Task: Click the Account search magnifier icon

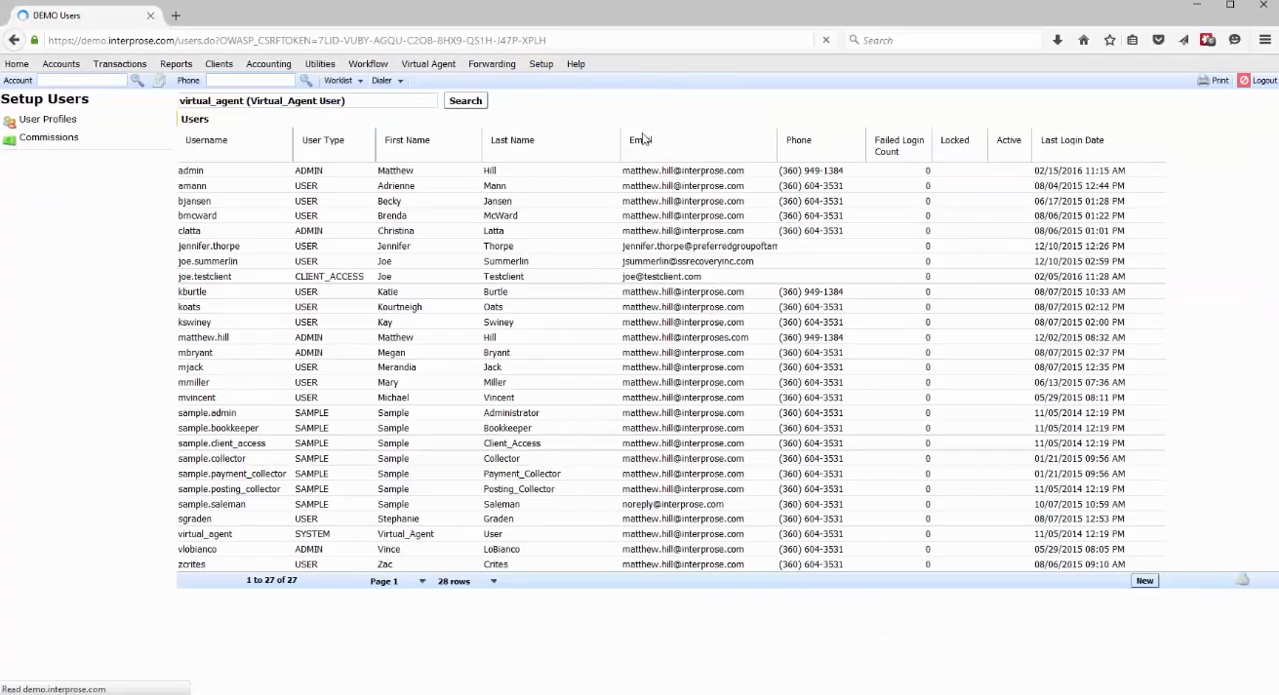Action: click(x=137, y=81)
